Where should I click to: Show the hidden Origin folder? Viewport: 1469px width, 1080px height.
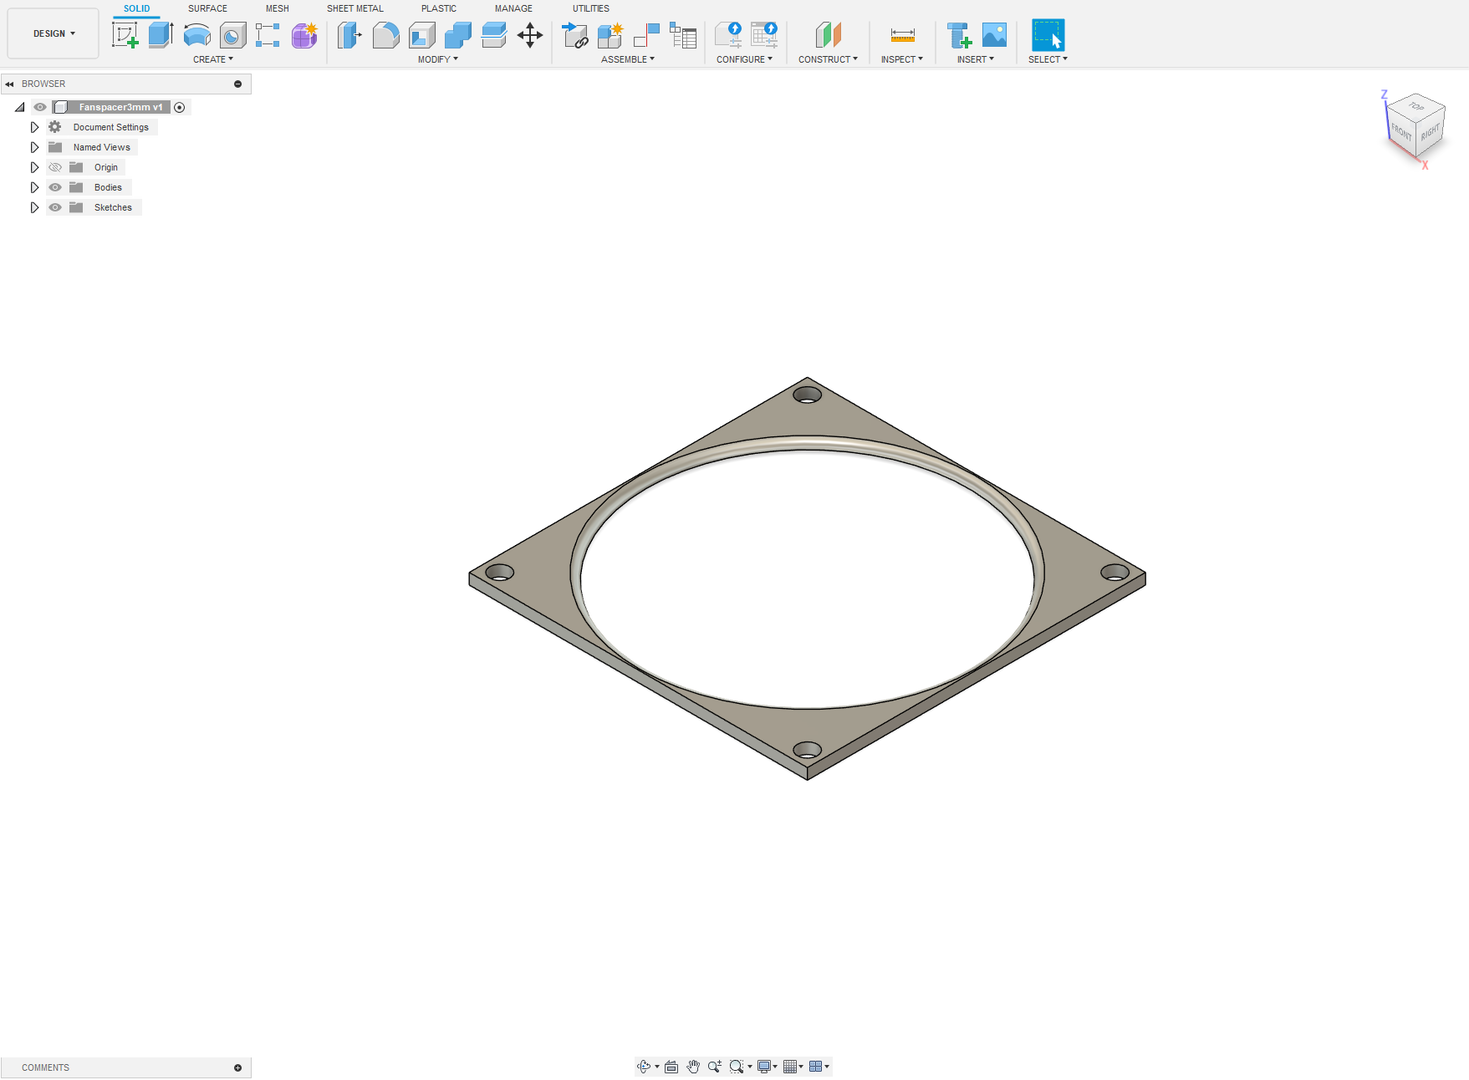pyautogui.click(x=55, y=167)
